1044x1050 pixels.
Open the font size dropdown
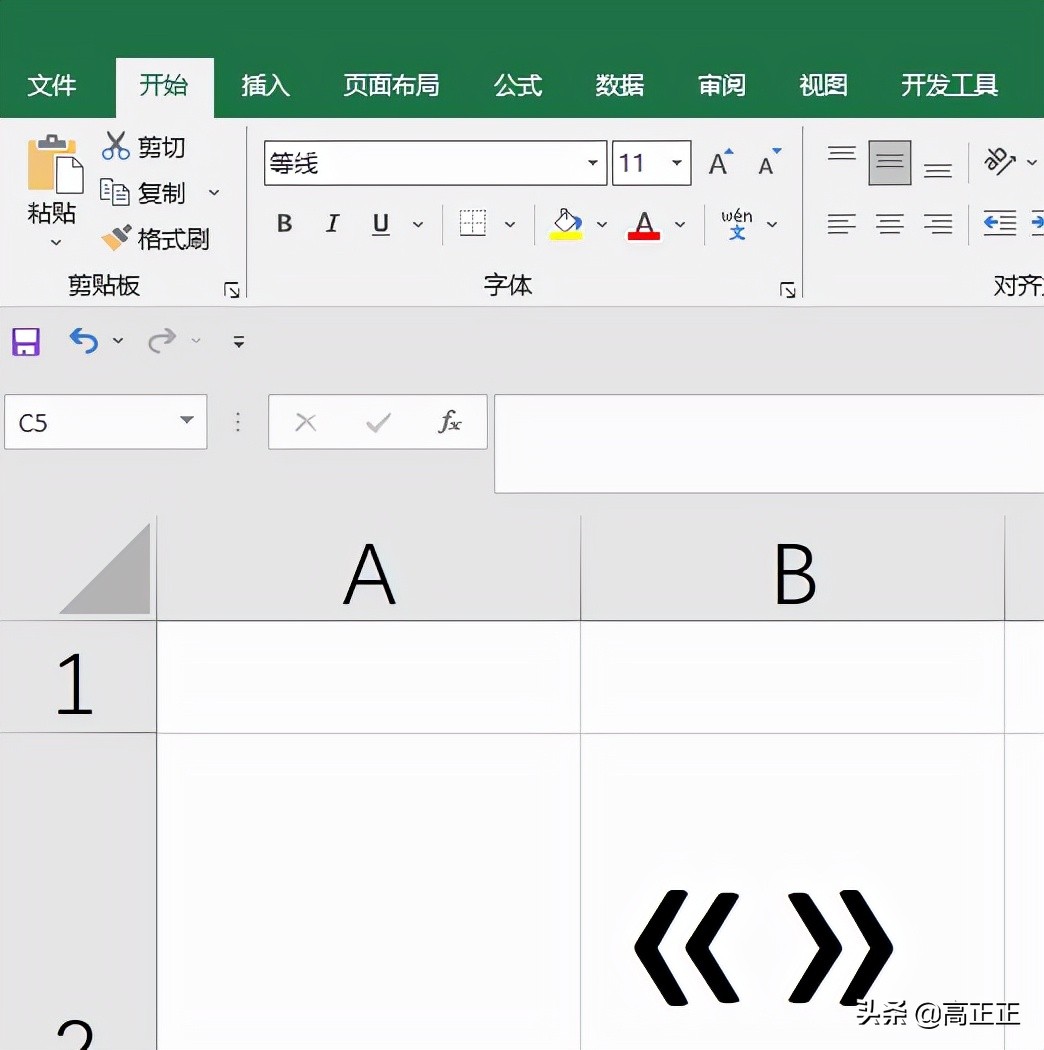pyautogui.click(x=679, y=162)
